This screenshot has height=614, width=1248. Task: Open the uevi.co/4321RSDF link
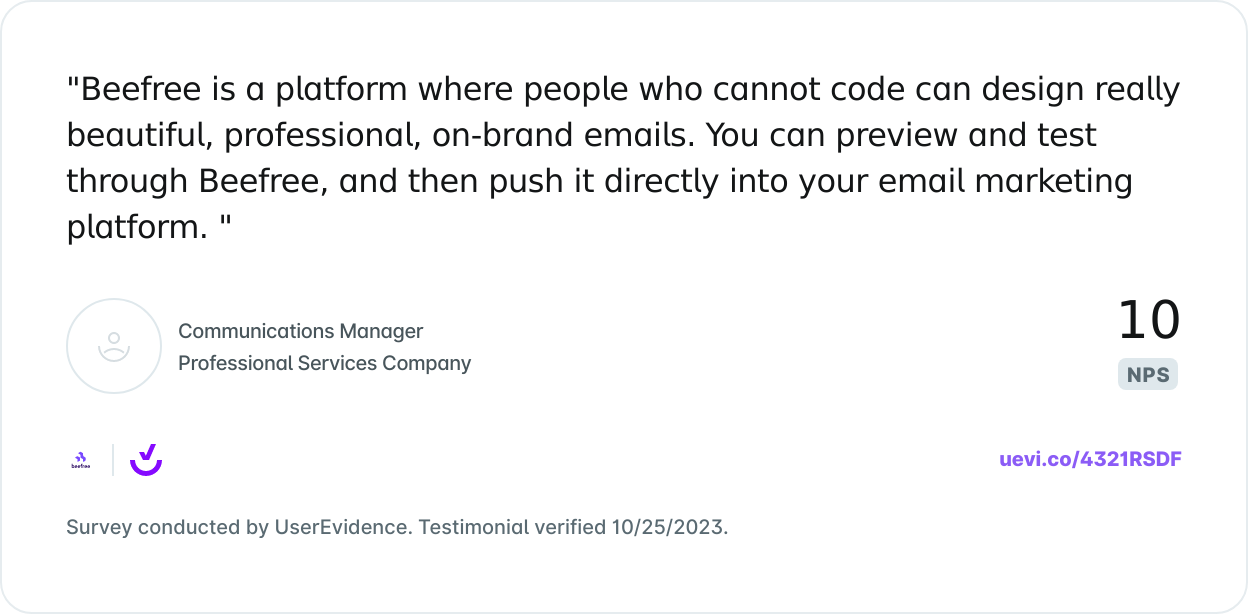pyautogui.click(x=1090, y=460)
